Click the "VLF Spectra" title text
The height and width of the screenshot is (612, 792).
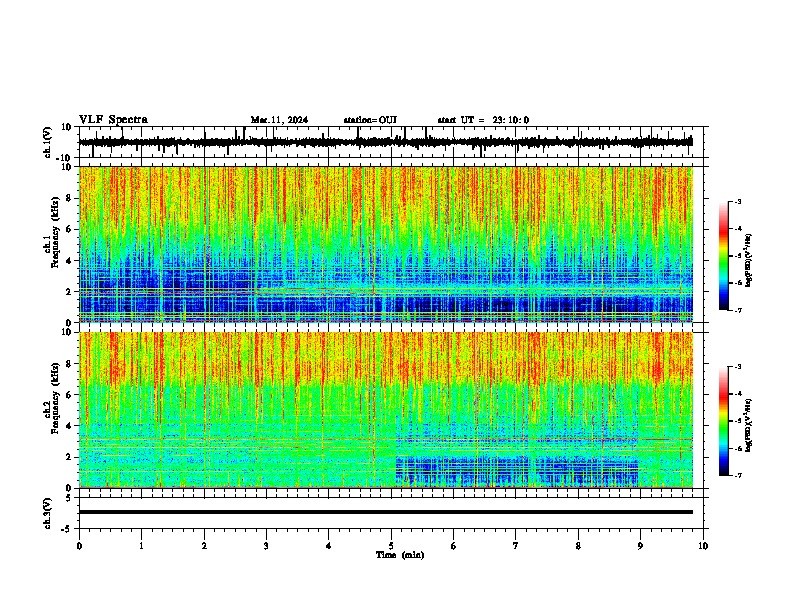pos(114,120)
